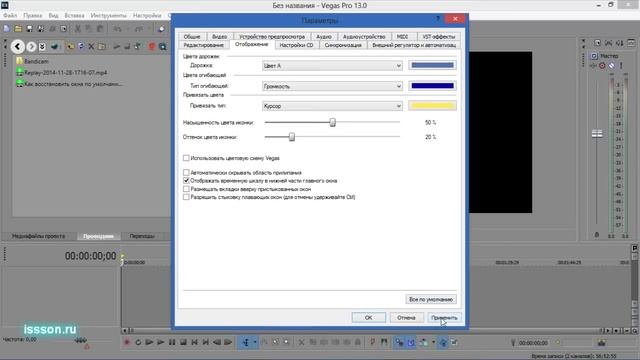Viewport: 640px width, 360px height.
Task: Click the OK button
Action: tap(369, 317)
